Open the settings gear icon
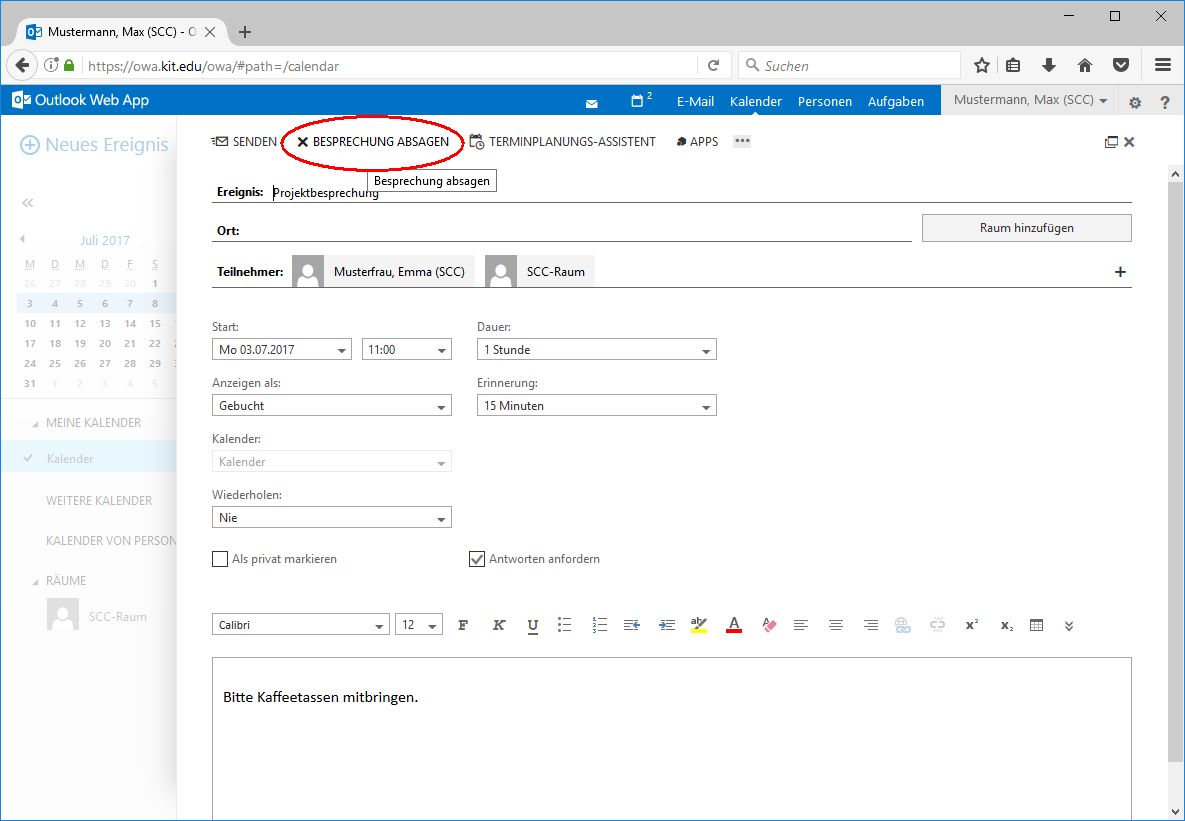This screenshot has width=1185, height=821. (1134, 102)
